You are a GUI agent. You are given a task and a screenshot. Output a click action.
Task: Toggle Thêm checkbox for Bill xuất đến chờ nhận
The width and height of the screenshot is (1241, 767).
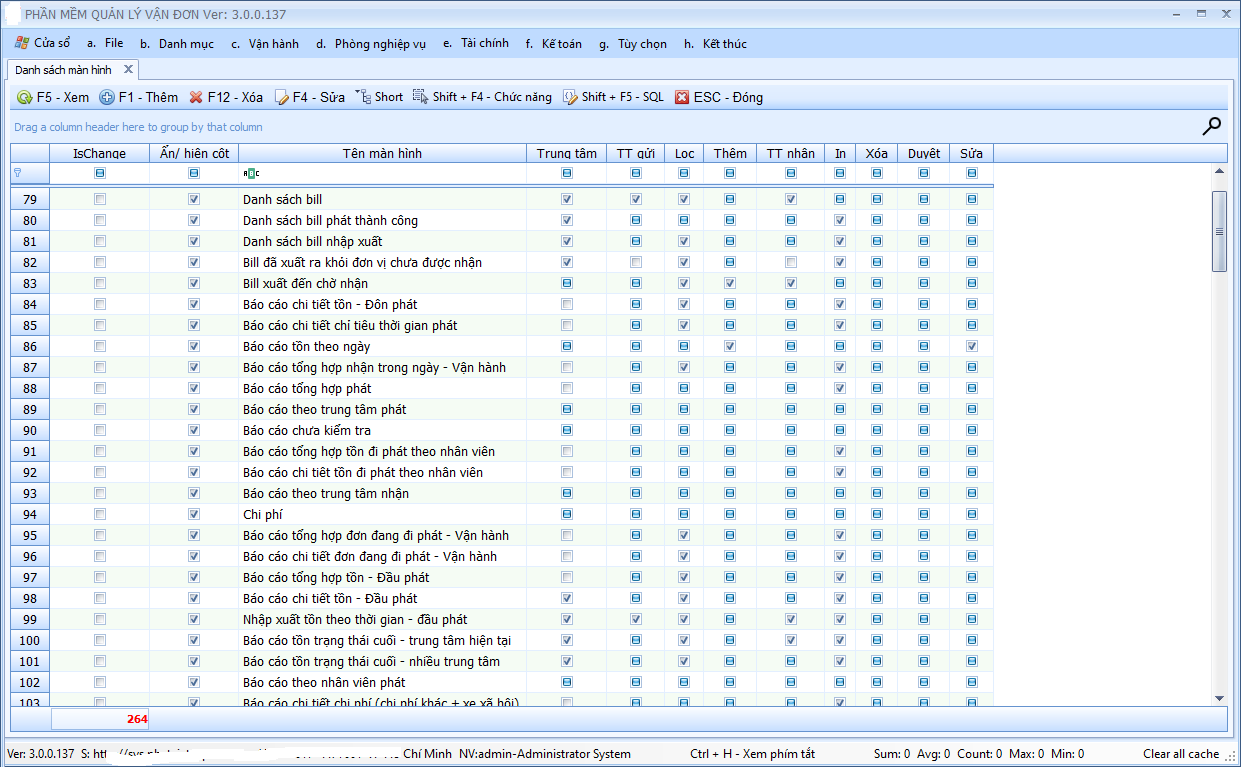(730, 283)
